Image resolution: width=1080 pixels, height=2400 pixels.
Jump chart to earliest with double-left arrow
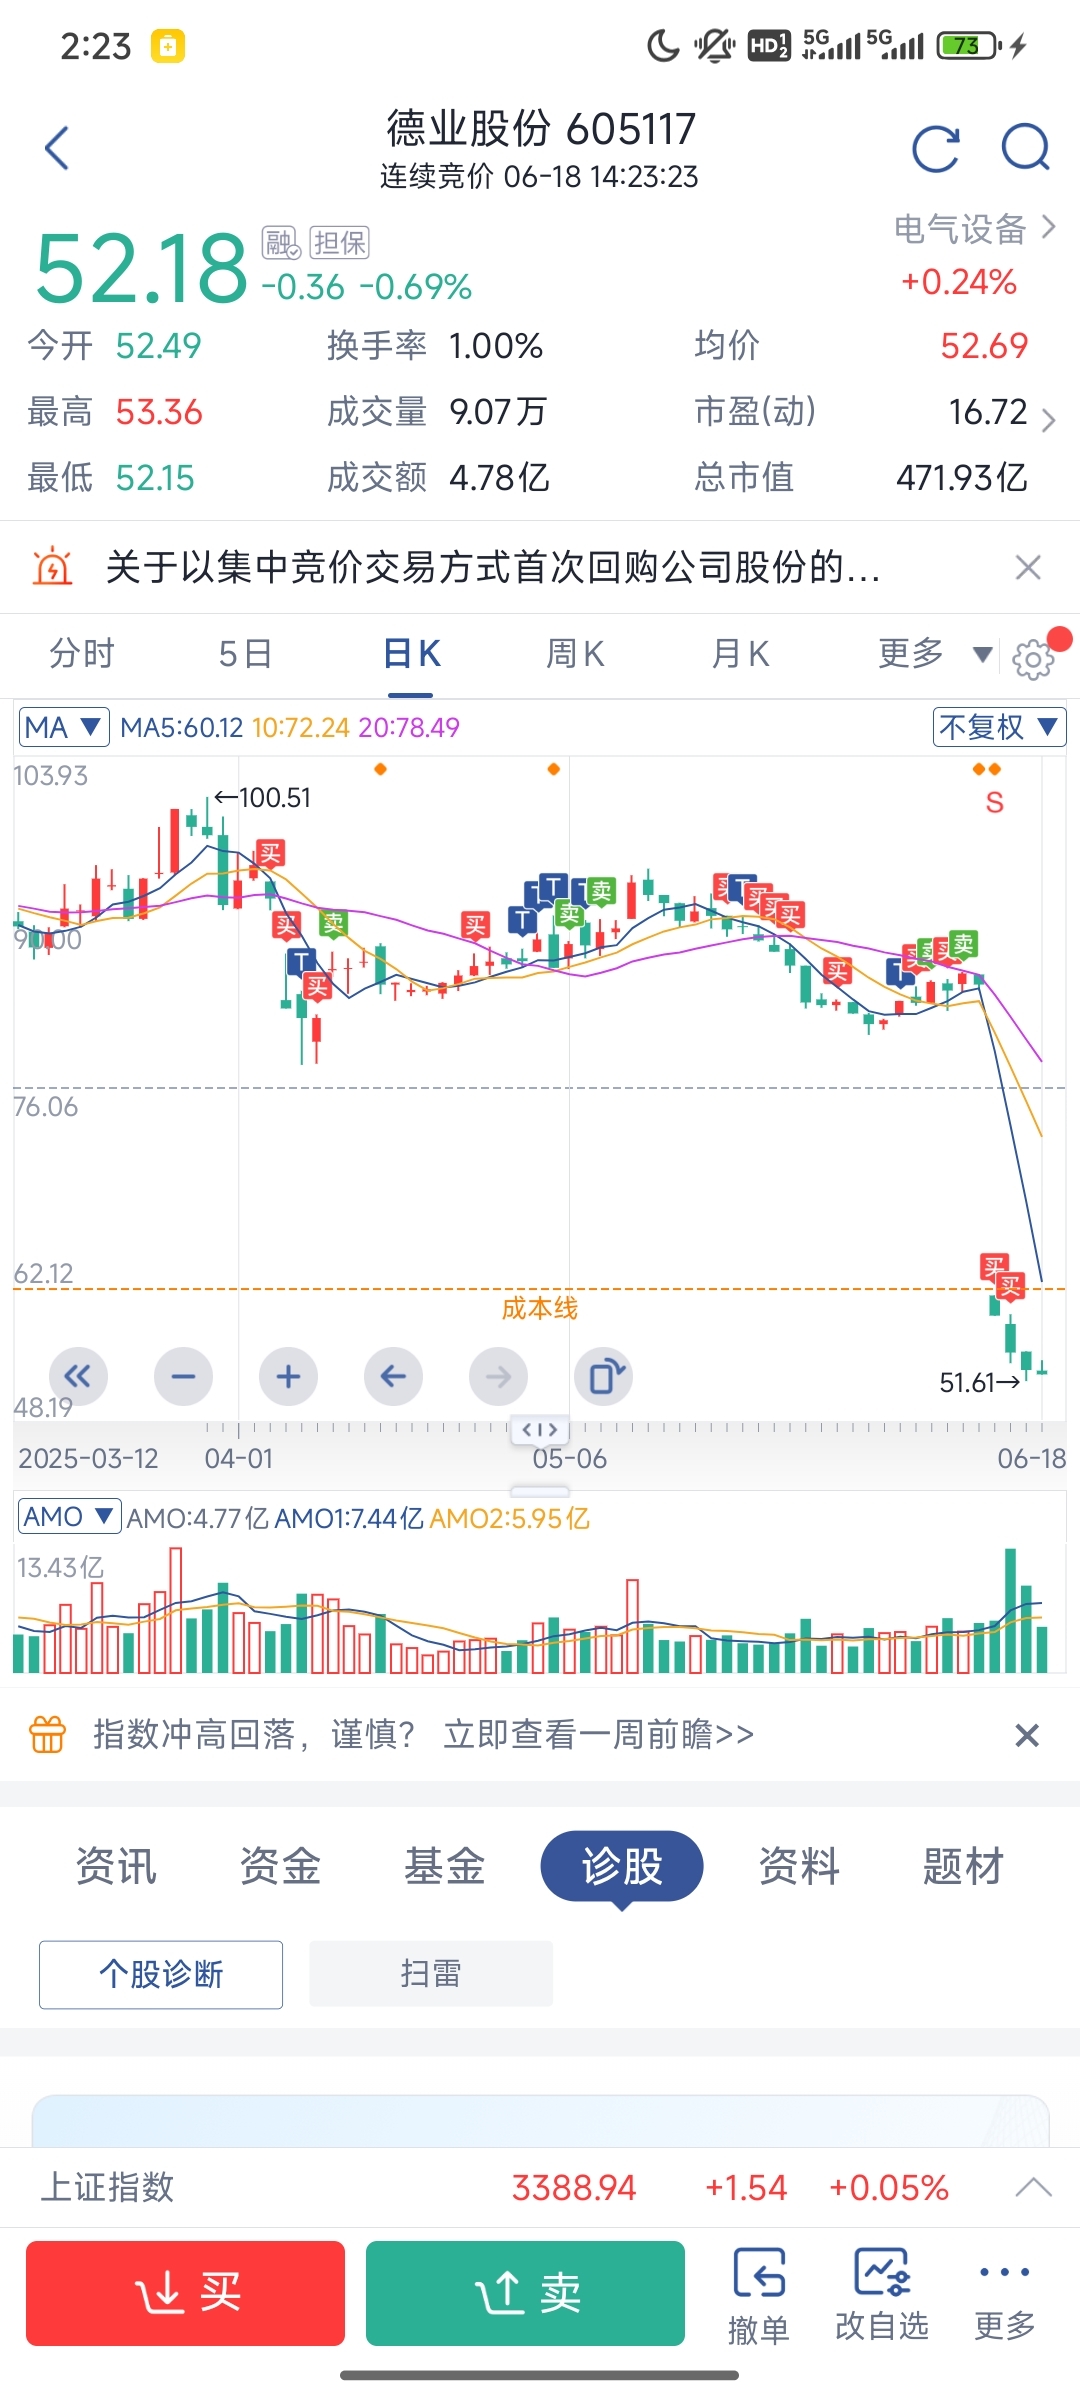(78, 1376)
